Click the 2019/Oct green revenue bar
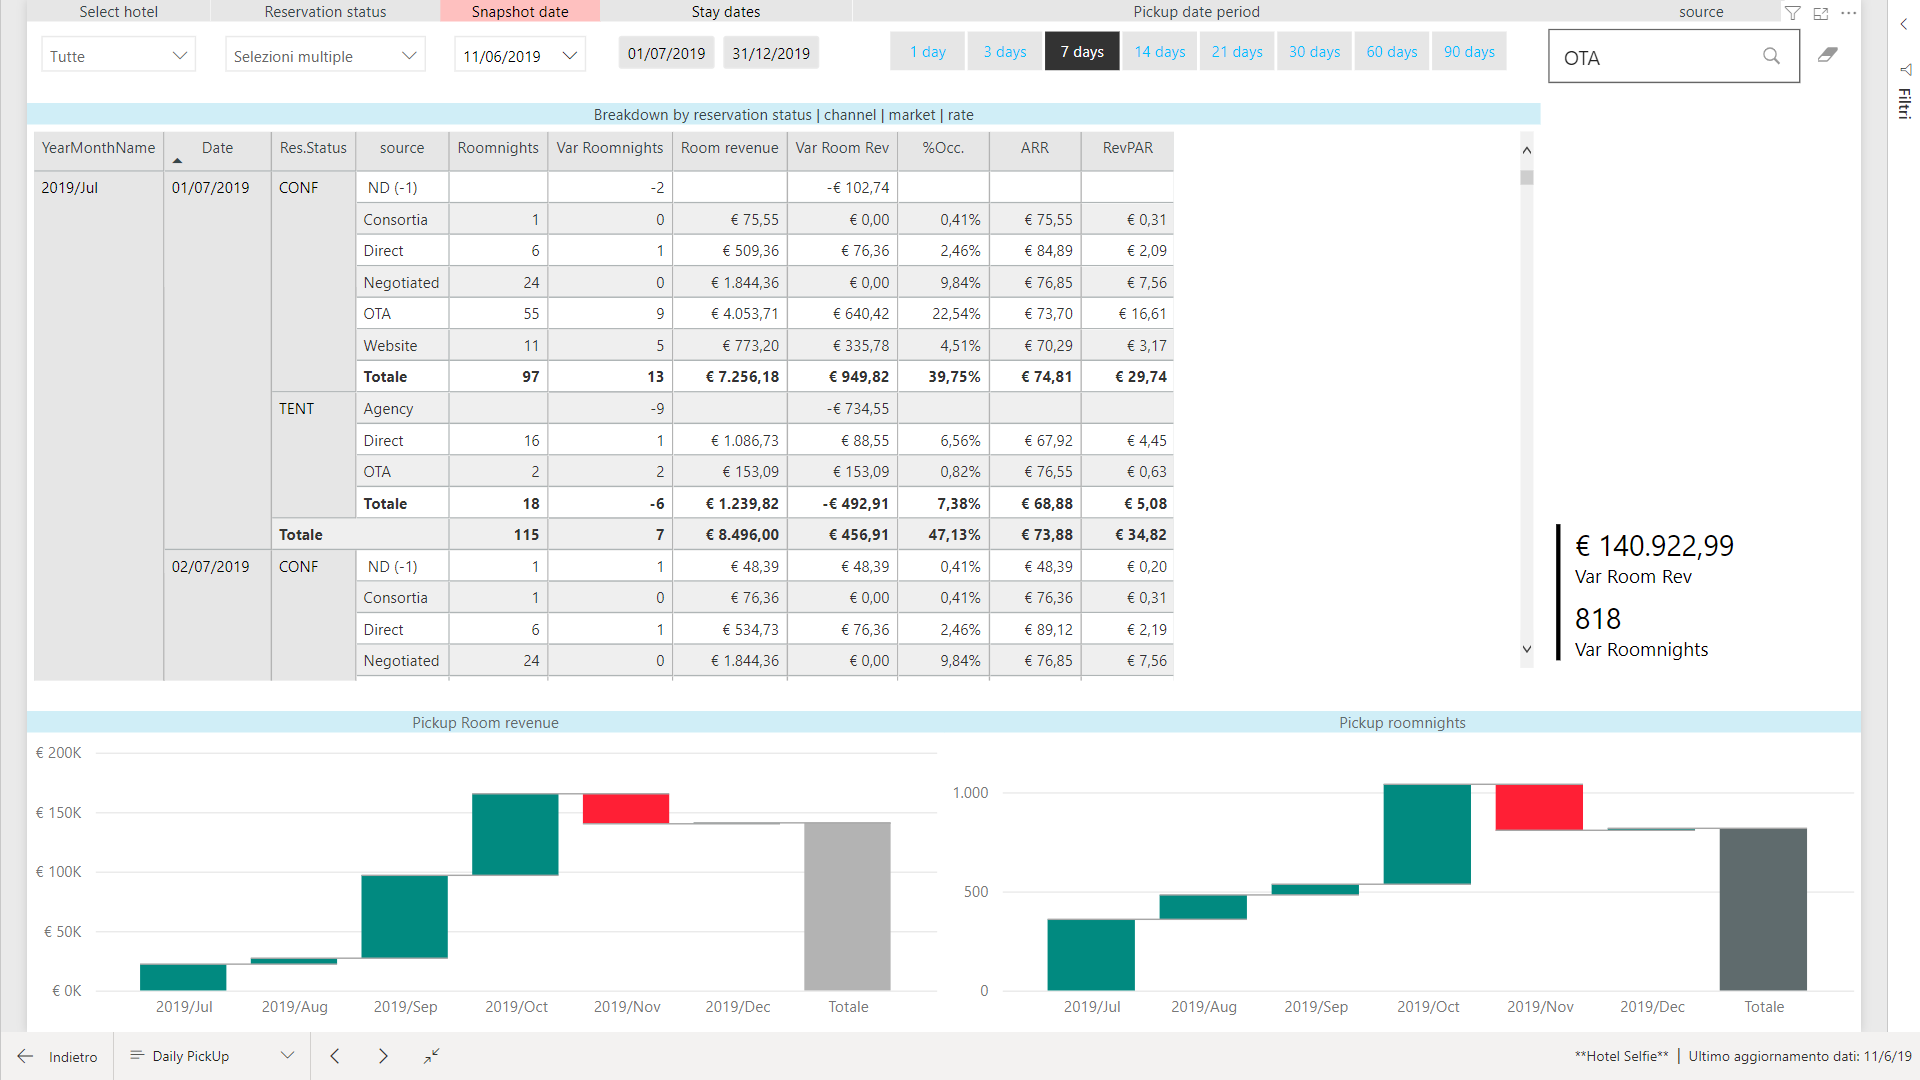This screenshot has width=1920, height=1080. [515, 834]
